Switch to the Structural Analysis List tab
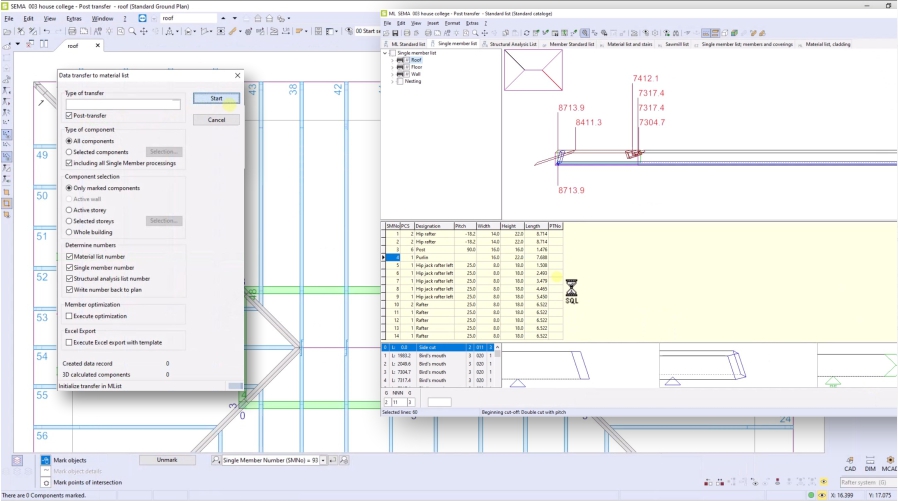The image size is (898, 501). tap(510, 44)
